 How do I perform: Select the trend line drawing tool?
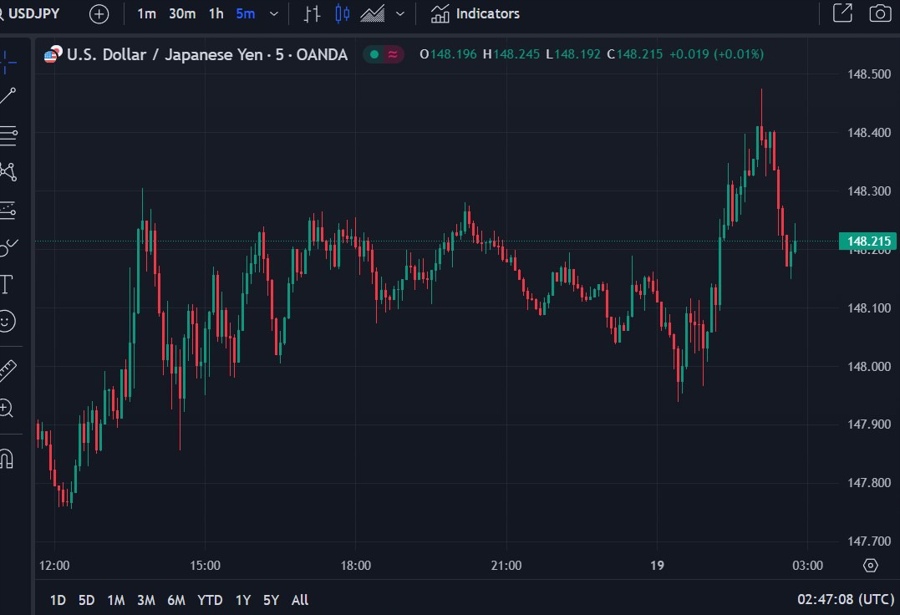(x=8, y=96)
